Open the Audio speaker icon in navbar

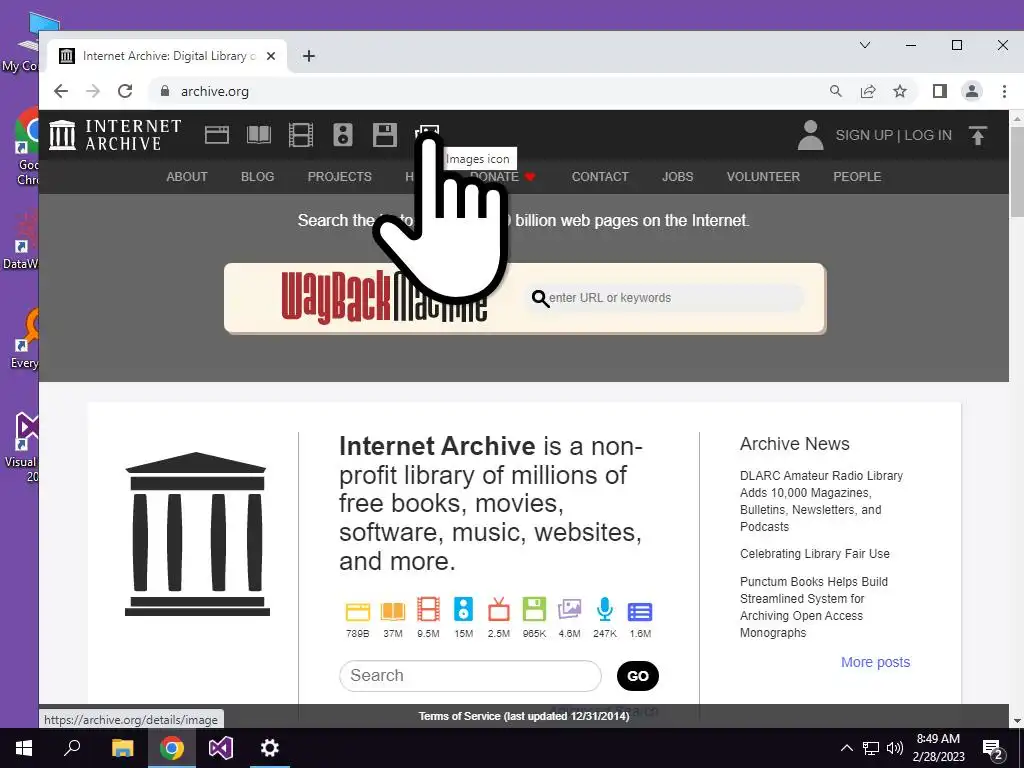pos(343,135)
